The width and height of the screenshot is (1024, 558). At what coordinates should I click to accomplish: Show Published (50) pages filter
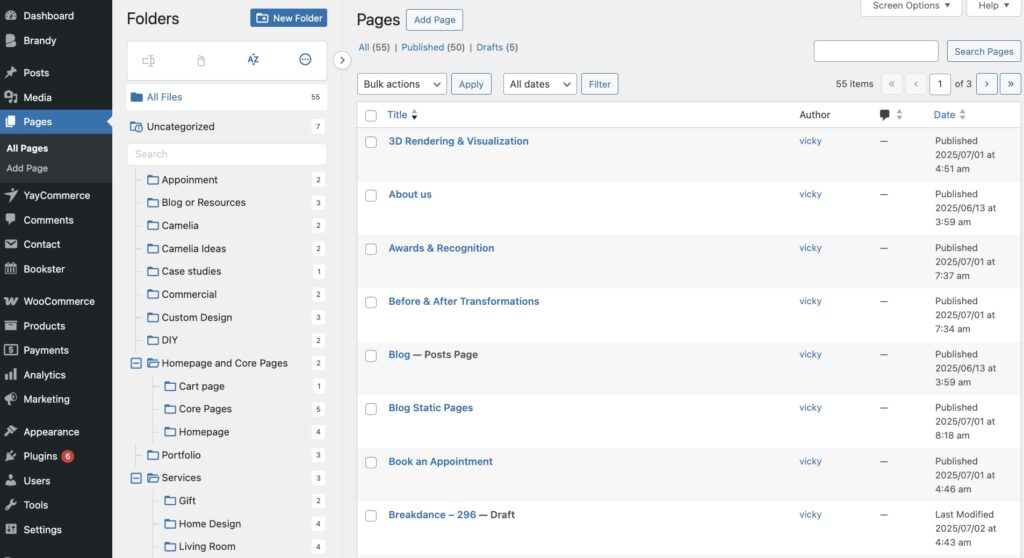(x=433, y=47)
